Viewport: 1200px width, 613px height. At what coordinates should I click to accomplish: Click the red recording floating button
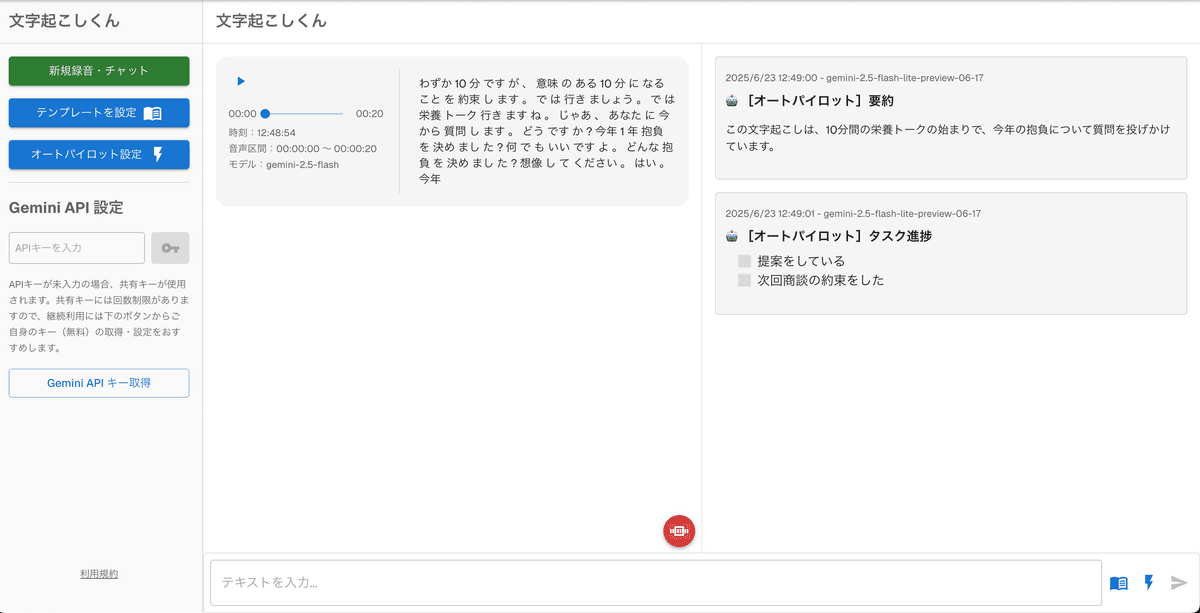(x=679, y=531)
